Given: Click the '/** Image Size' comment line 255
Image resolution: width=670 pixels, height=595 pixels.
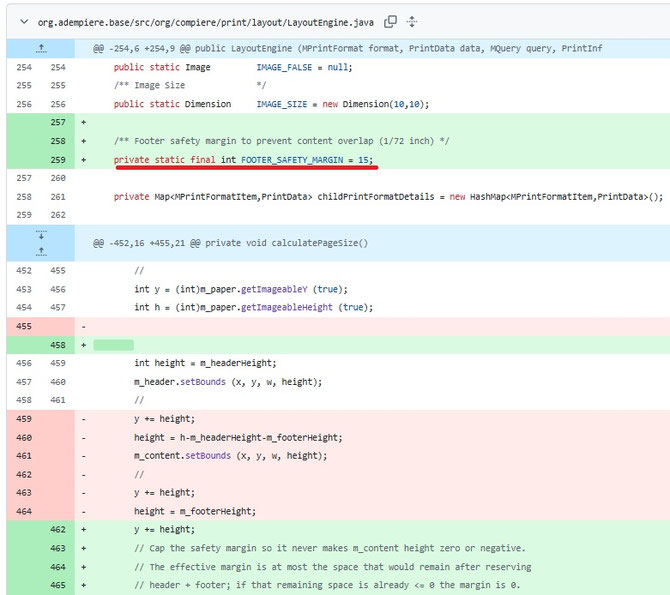Looking at the screenshot, I should point(190,85).
